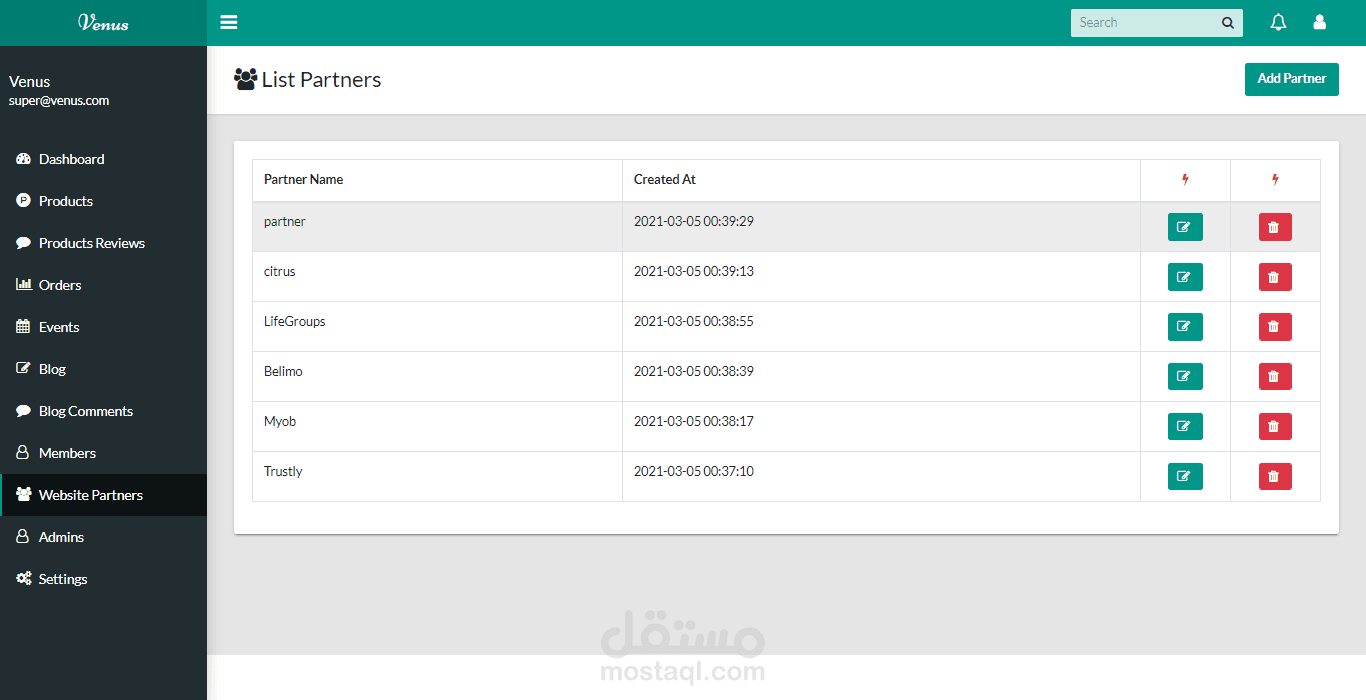Select the 'citrus' name cell

click(437, 277)
